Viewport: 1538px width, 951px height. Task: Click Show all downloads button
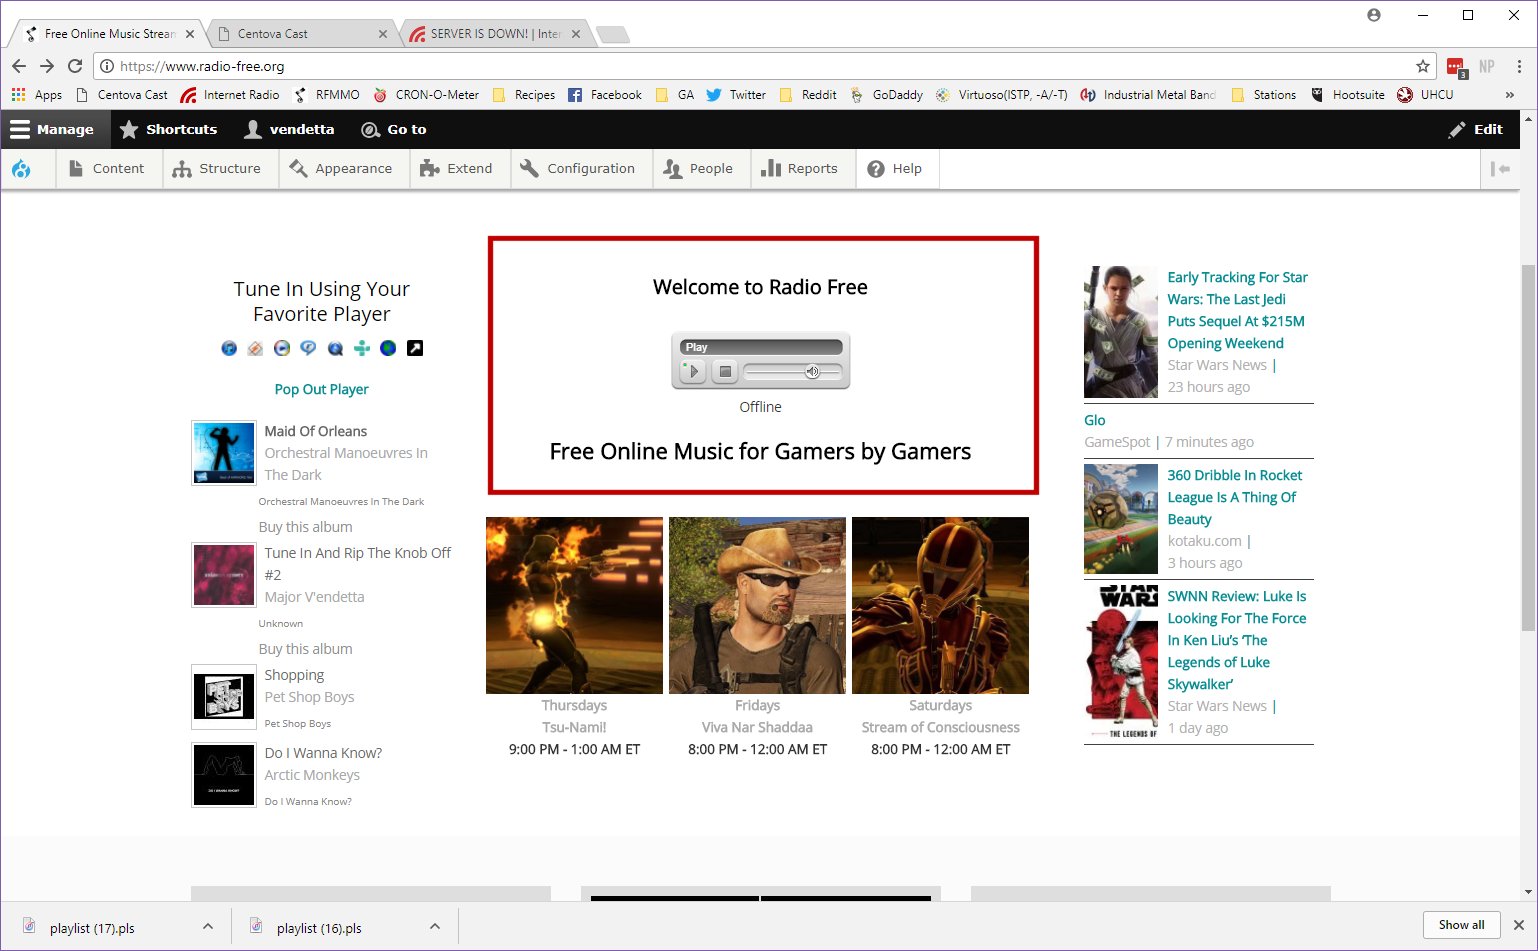[1461, 925]
